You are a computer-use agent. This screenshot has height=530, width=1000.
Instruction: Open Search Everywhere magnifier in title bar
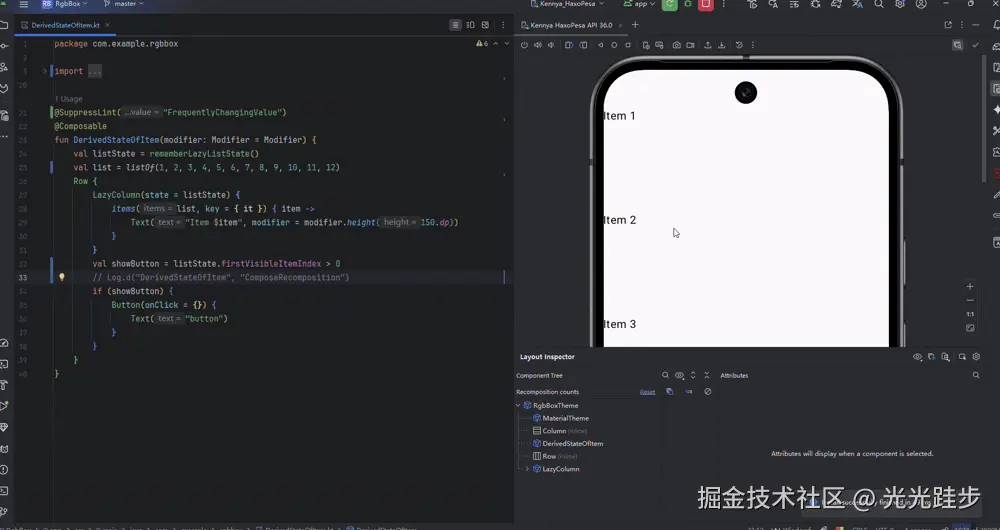[879, 4]
